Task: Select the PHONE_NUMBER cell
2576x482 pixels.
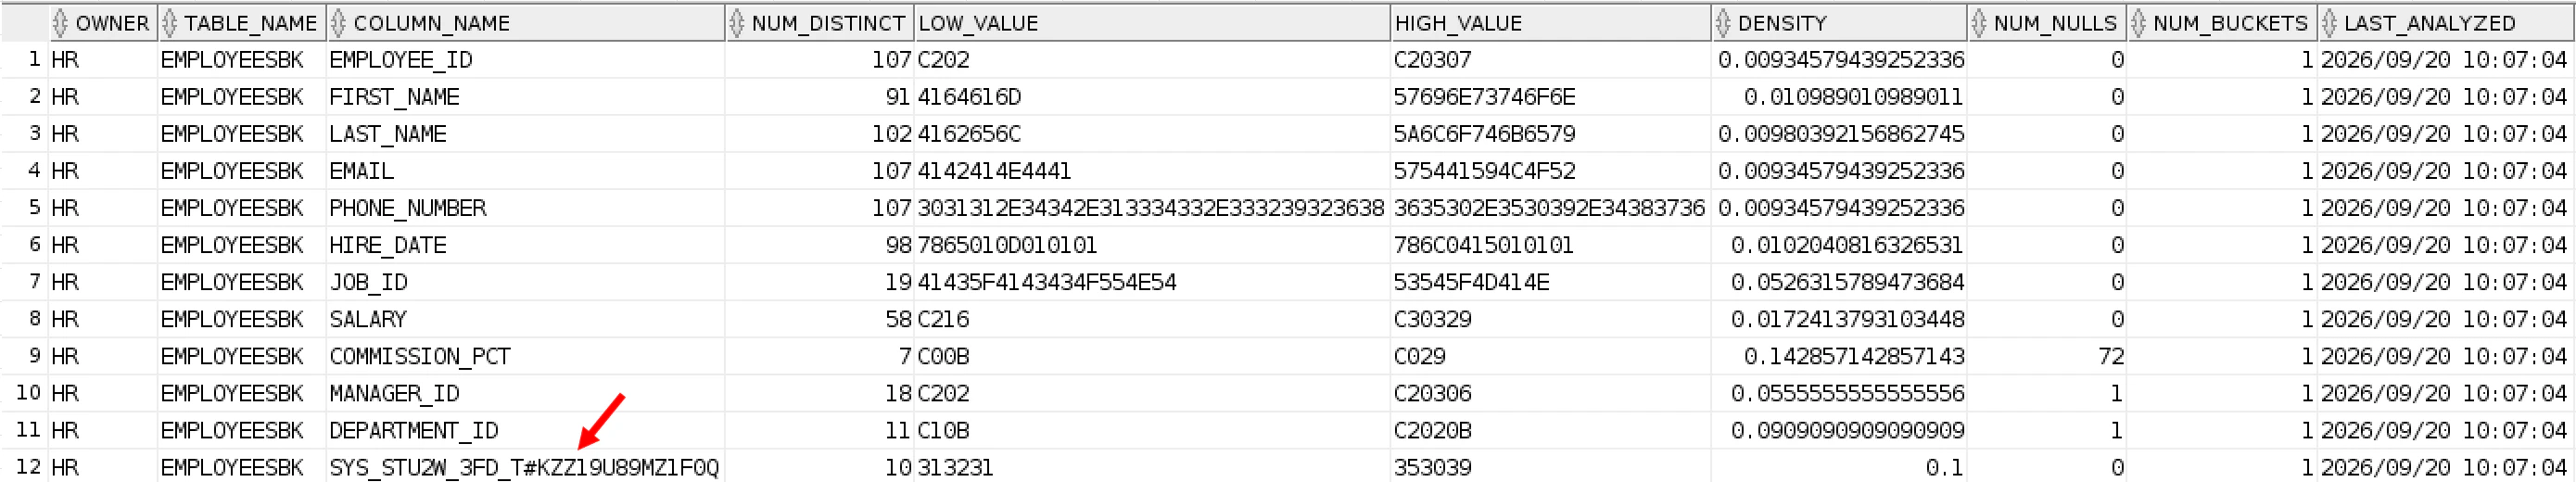Action: click(x=526, y=208)
